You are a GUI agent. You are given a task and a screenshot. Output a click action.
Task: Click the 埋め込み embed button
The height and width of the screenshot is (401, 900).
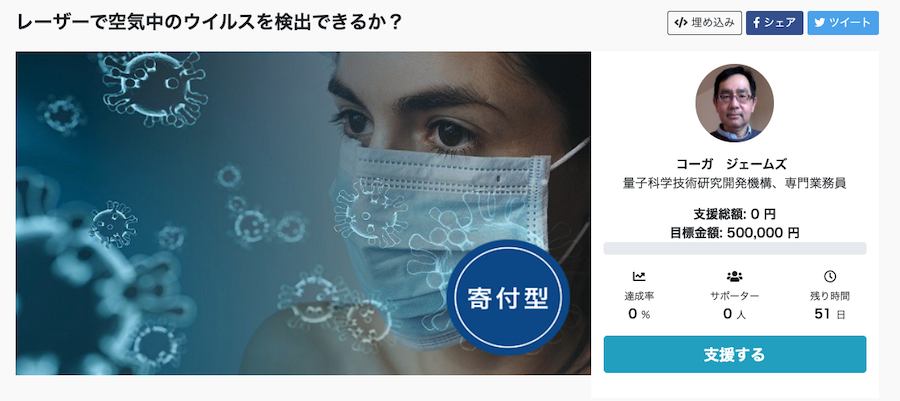(704, 23)
